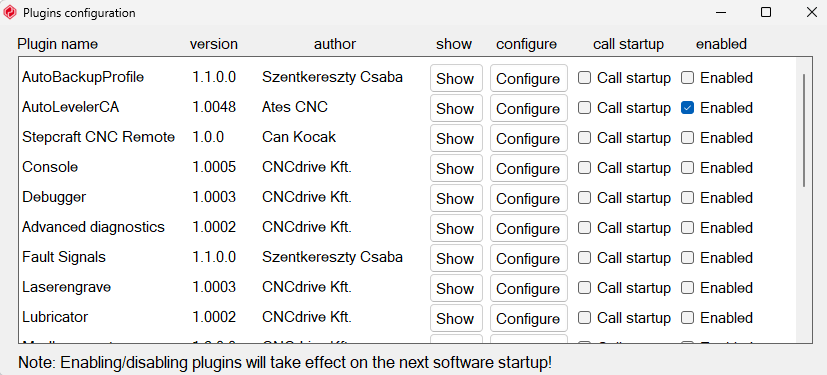Screen dimensions: 827x375
Task: Show the Stepcraft CNC Remote plugin
Action: pos(456,139)
